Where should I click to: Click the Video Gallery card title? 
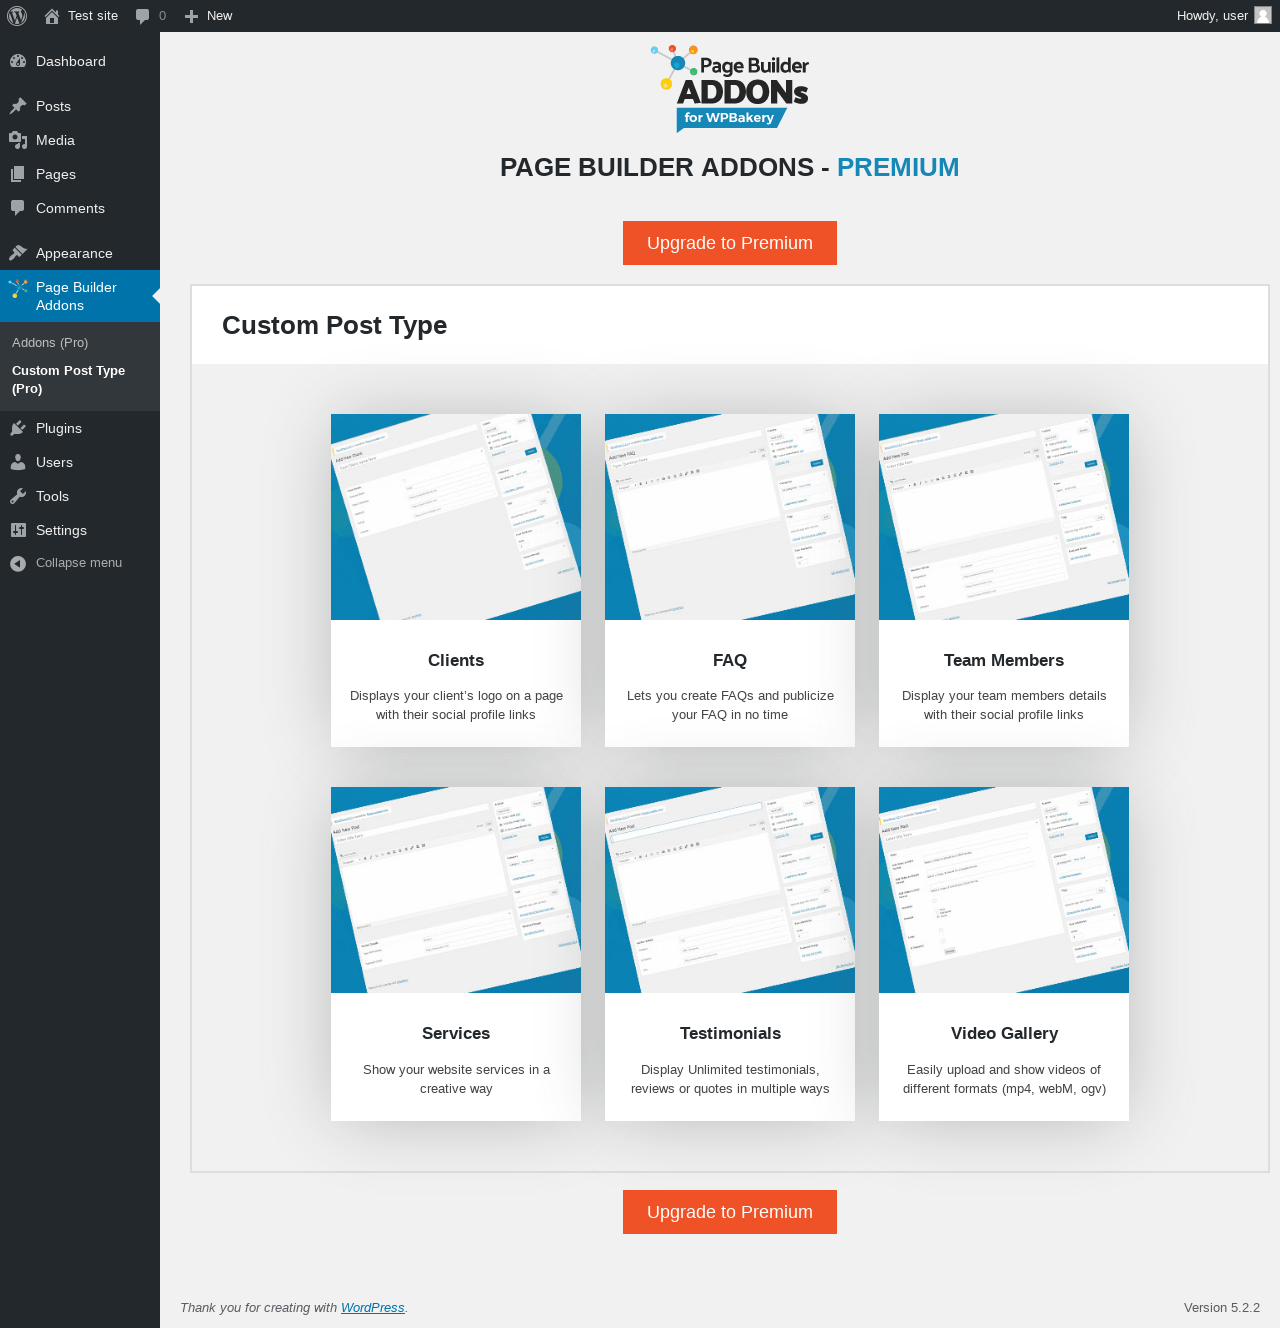(x=1004, y=1033)
